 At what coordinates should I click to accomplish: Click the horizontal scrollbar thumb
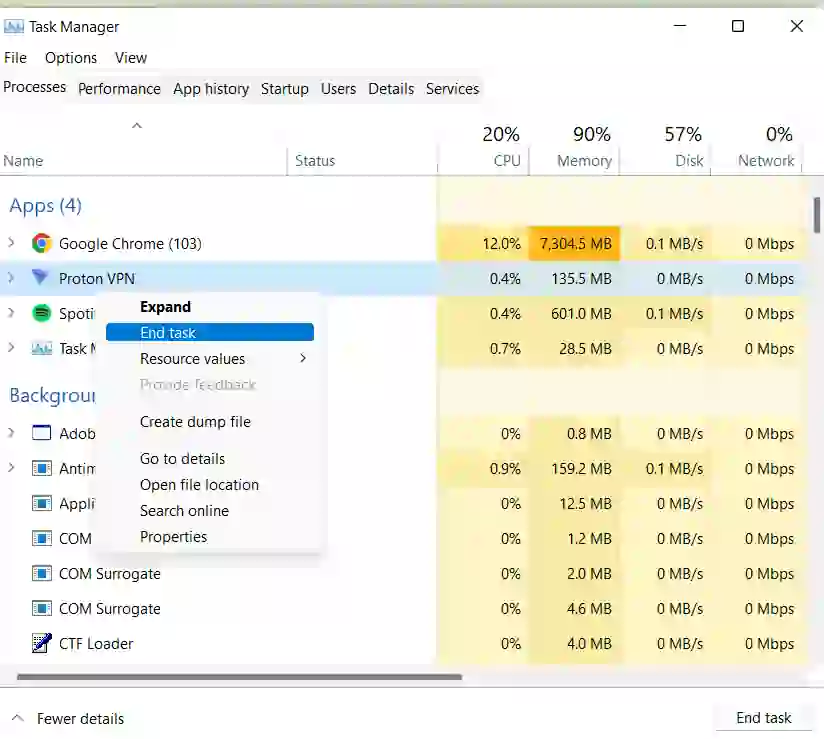pyautogui.click(x=239, y=677)
